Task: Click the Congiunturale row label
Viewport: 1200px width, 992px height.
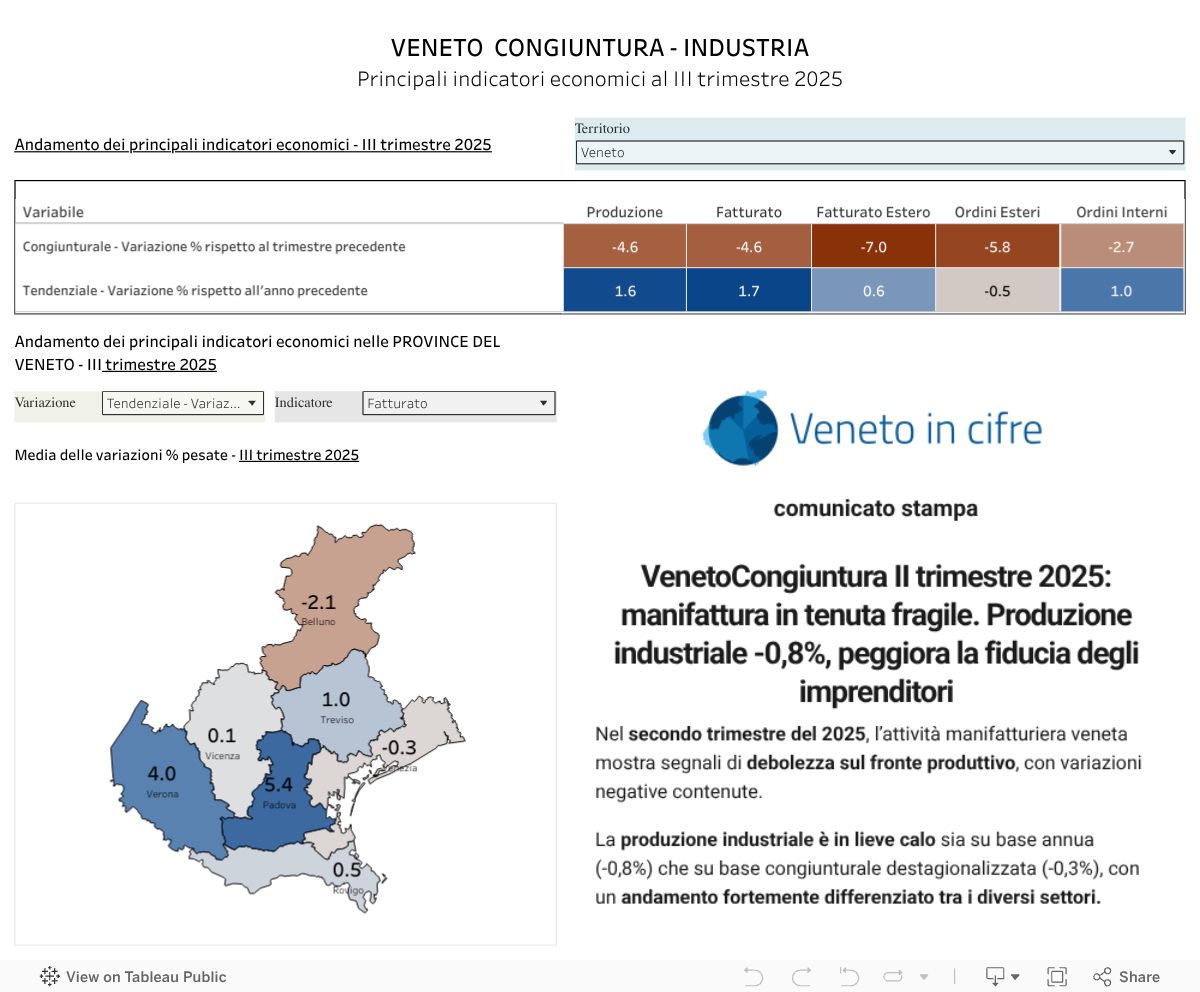Action: click(x=214, y=246)
